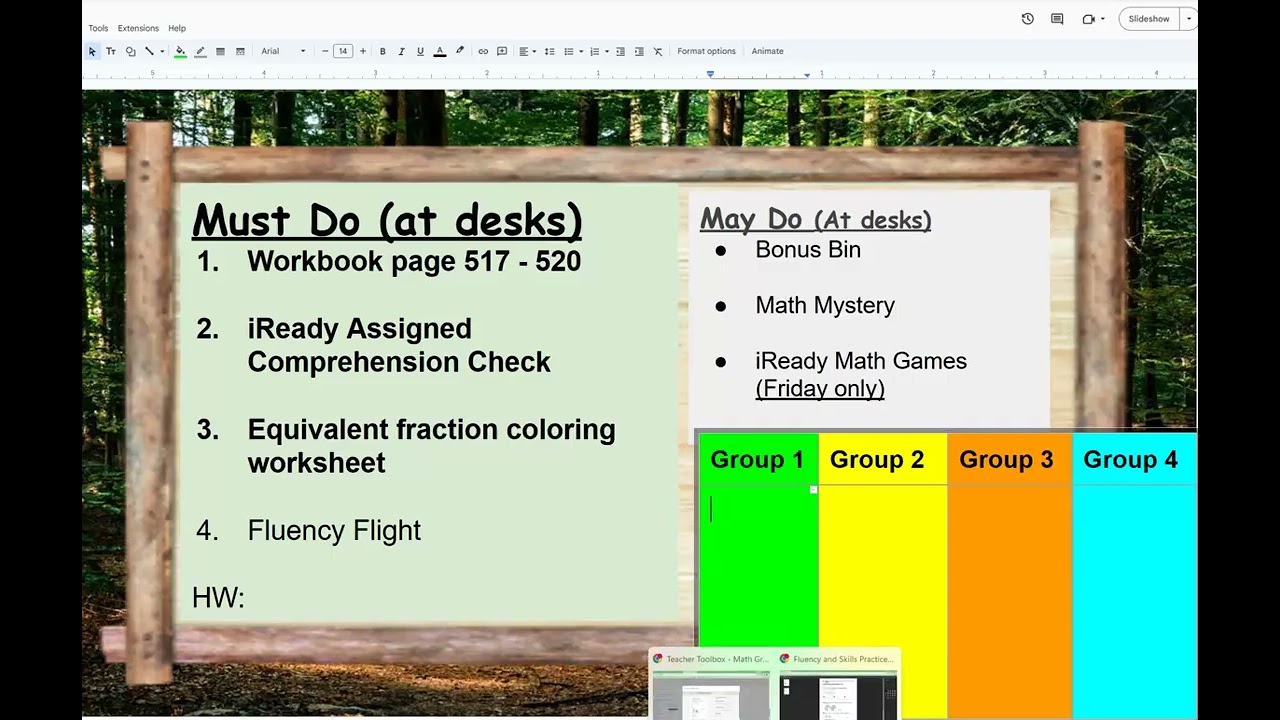Switch to Fluency and Skills Practice thumbnail
The height and width of the screenshot is (720, 1280).
click(838, 684)
